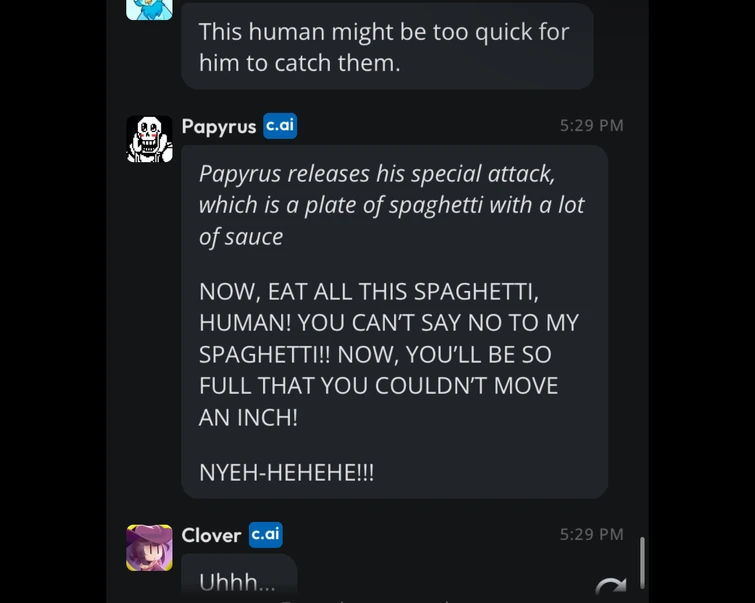Click the blue bird avatar at top
The height and width of the screenshot is (603, 755).
click(x=149, y=9)
